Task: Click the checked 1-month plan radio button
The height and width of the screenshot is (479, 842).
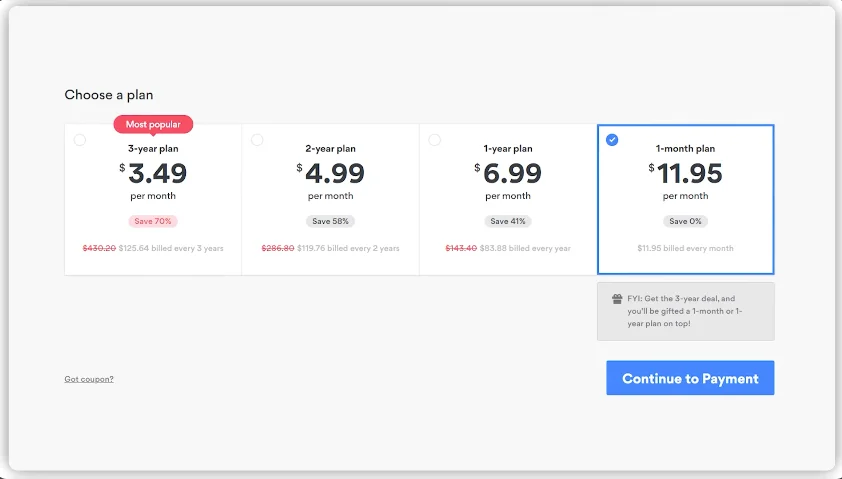Action: point(612,140)
